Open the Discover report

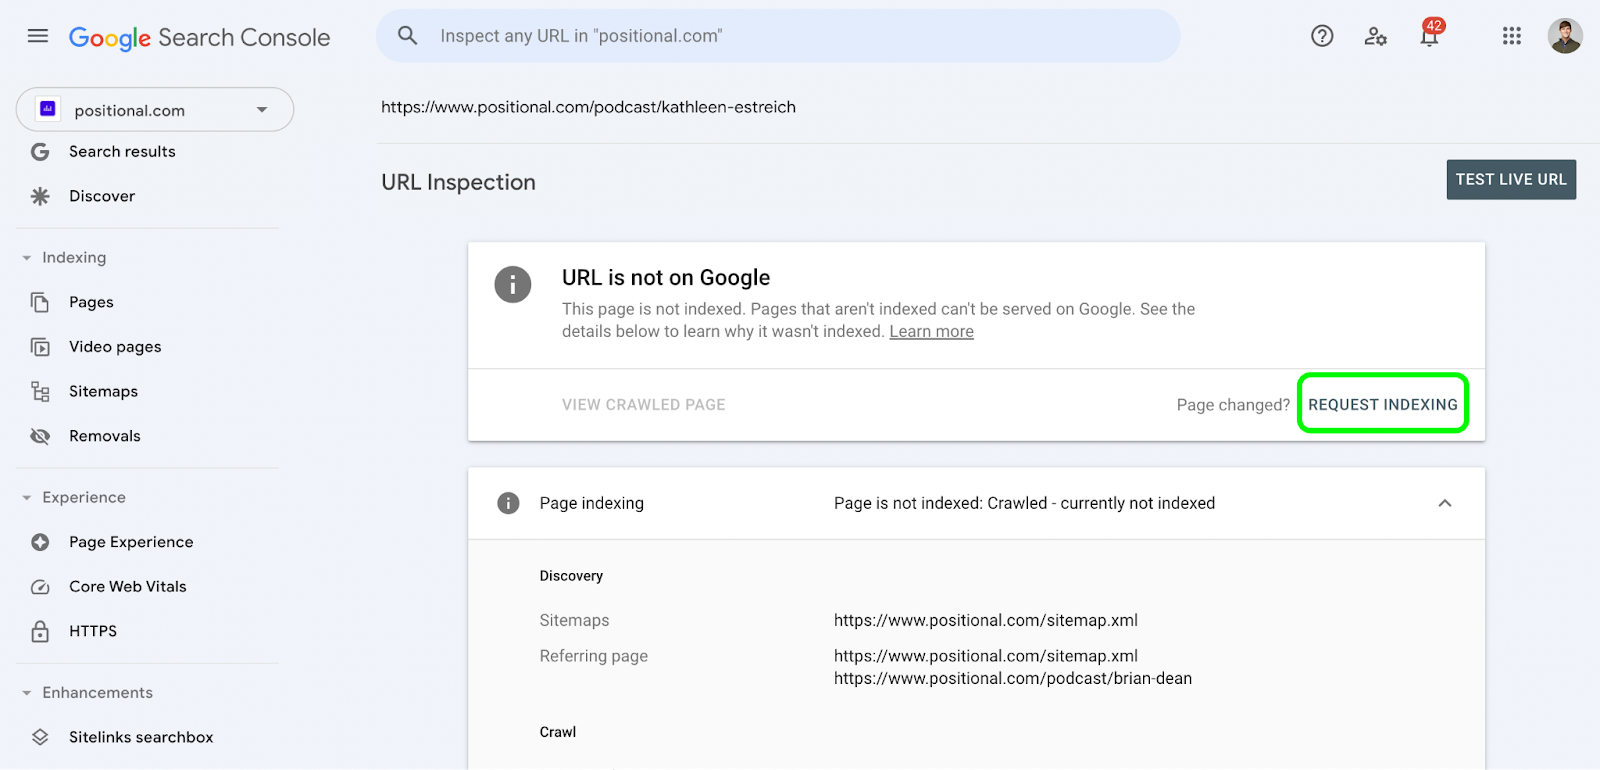pos(102,196)
